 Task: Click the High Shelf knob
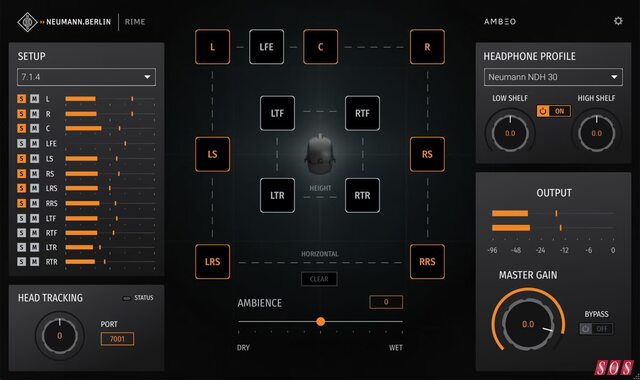point(596,133)
